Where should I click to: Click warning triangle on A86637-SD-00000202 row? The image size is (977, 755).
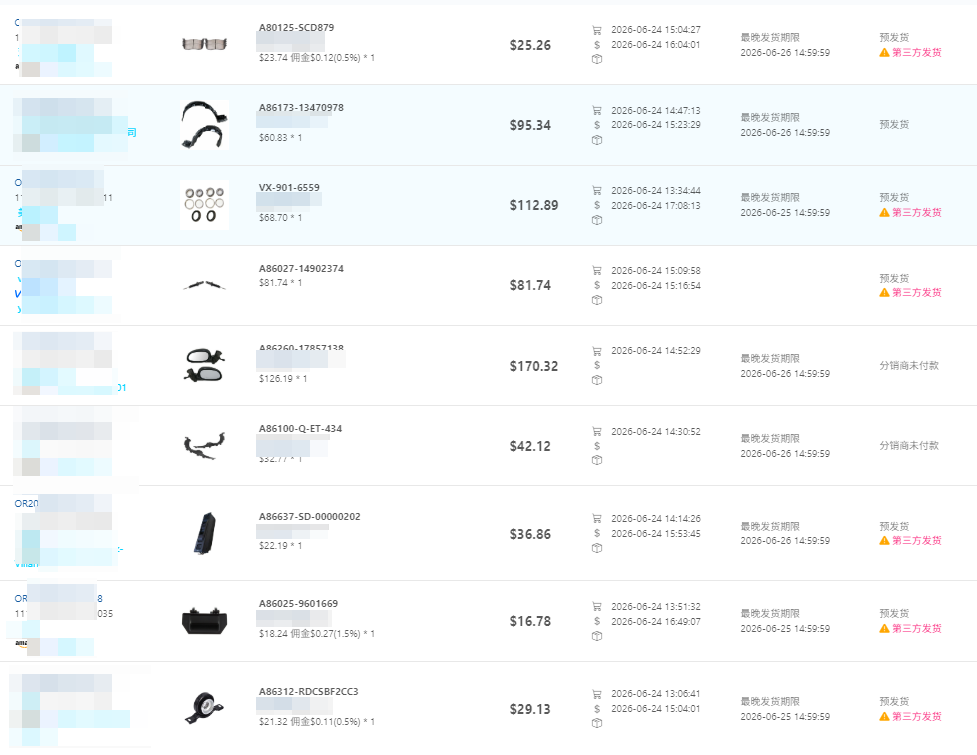[x=884, y=541]
